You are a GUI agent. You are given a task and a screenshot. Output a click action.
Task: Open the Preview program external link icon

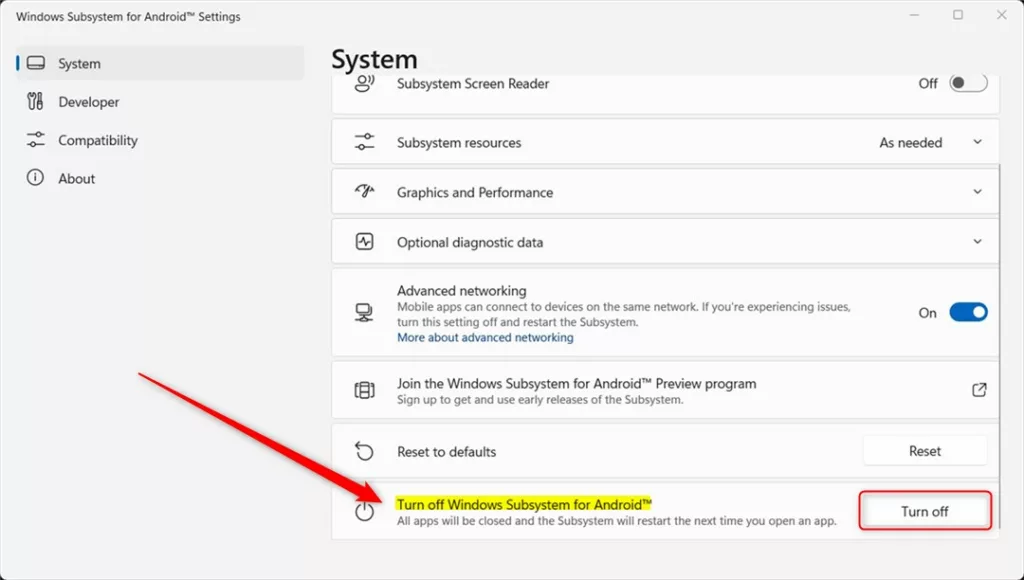[979, 390]
